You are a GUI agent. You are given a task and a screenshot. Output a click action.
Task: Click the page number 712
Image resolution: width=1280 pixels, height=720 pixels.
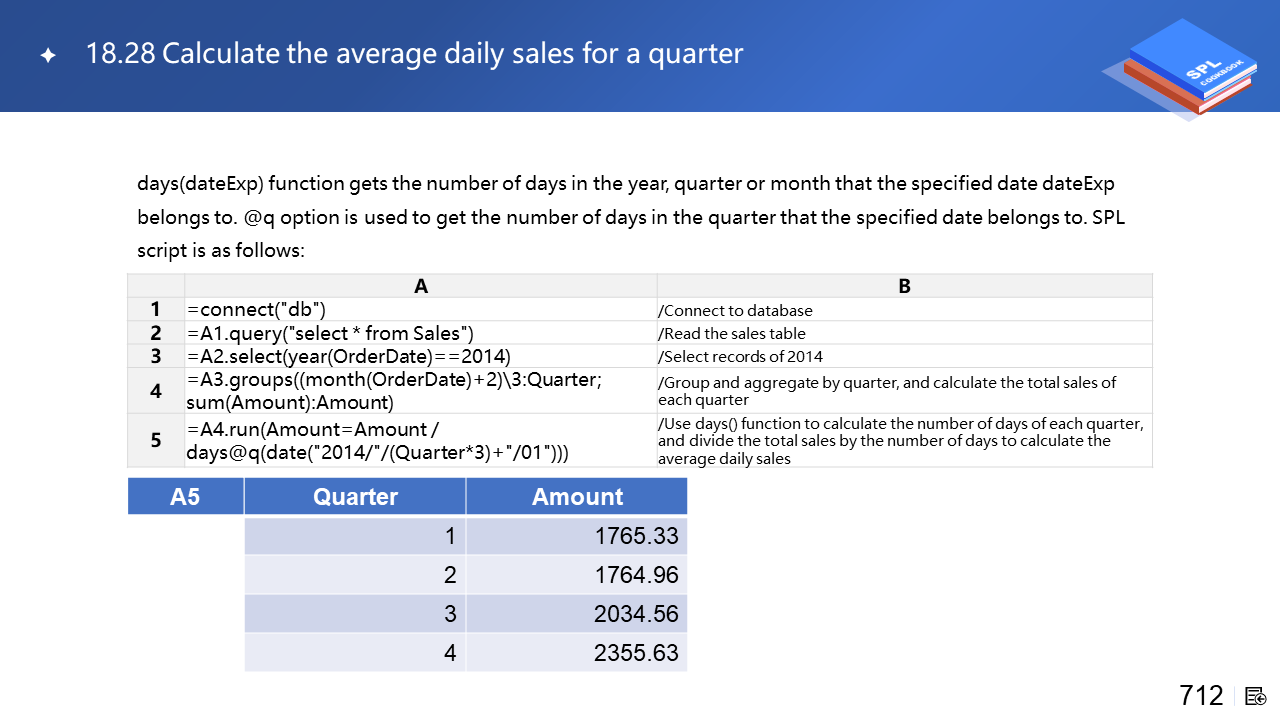1201,695
